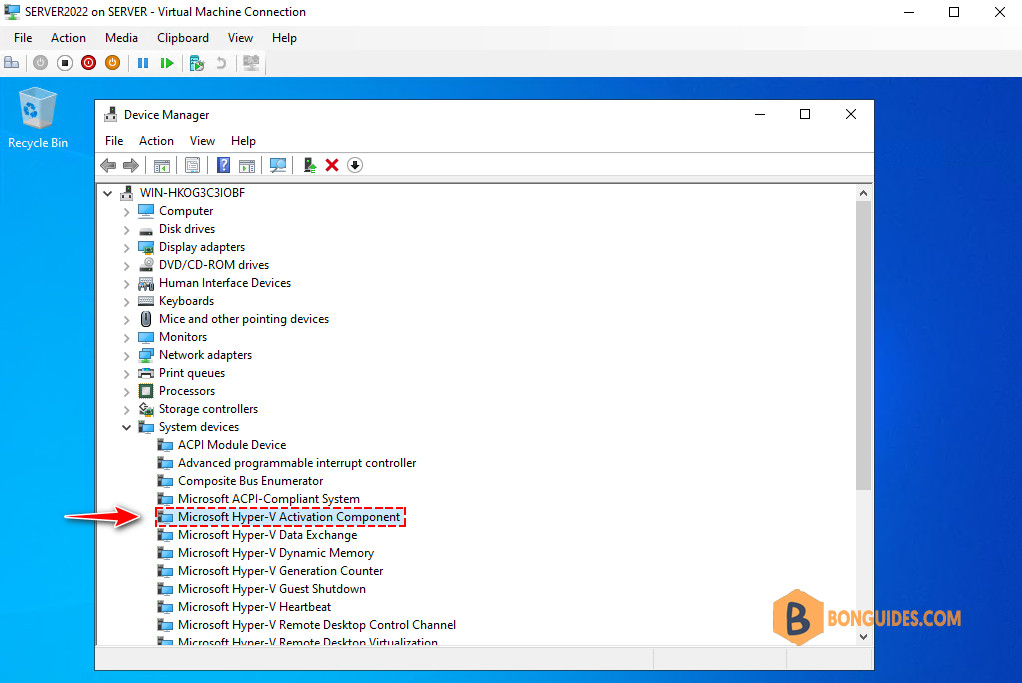Expand the Display adapters category
This screenshot has height=683, width=1022.
pyautogui.click(x=126, y=247)
